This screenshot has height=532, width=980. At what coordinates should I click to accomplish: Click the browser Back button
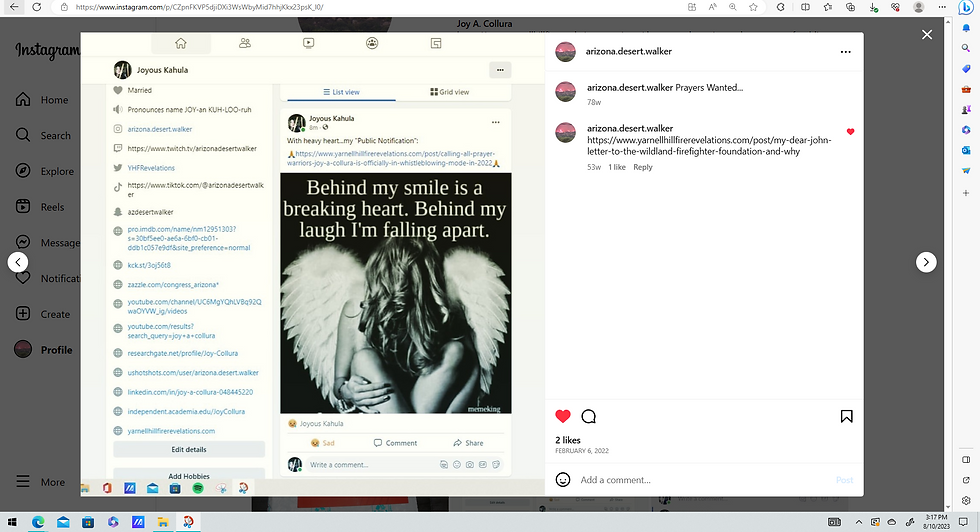14,7
